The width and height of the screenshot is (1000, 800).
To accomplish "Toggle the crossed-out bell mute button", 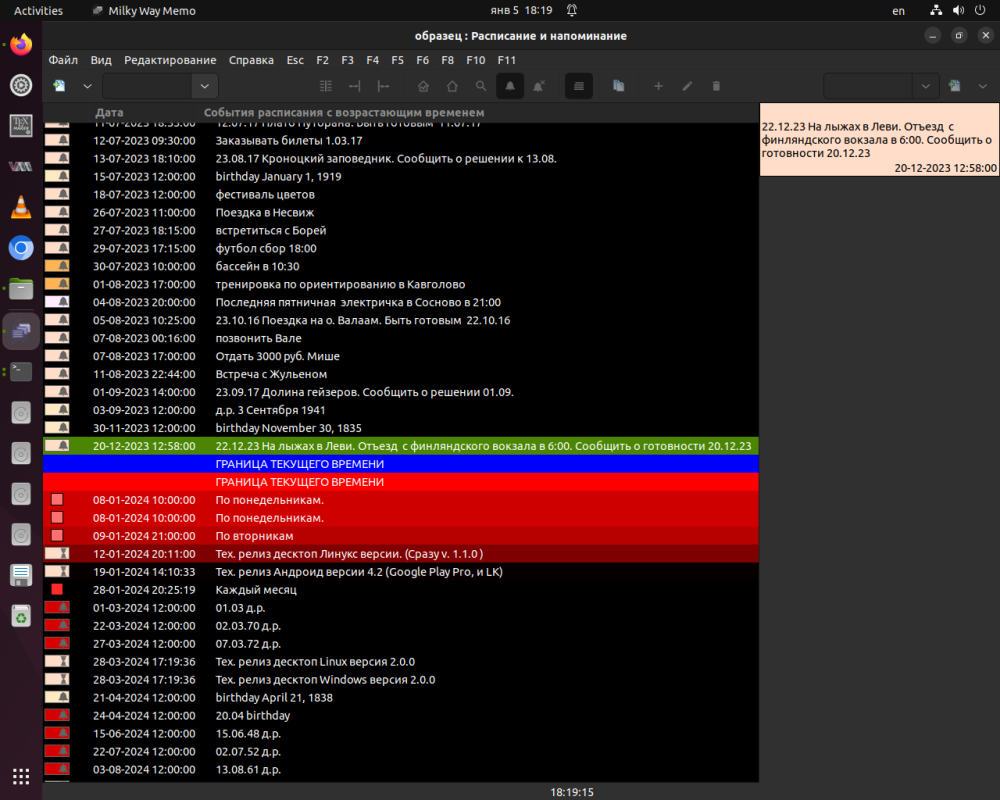I will click(539, 86).
